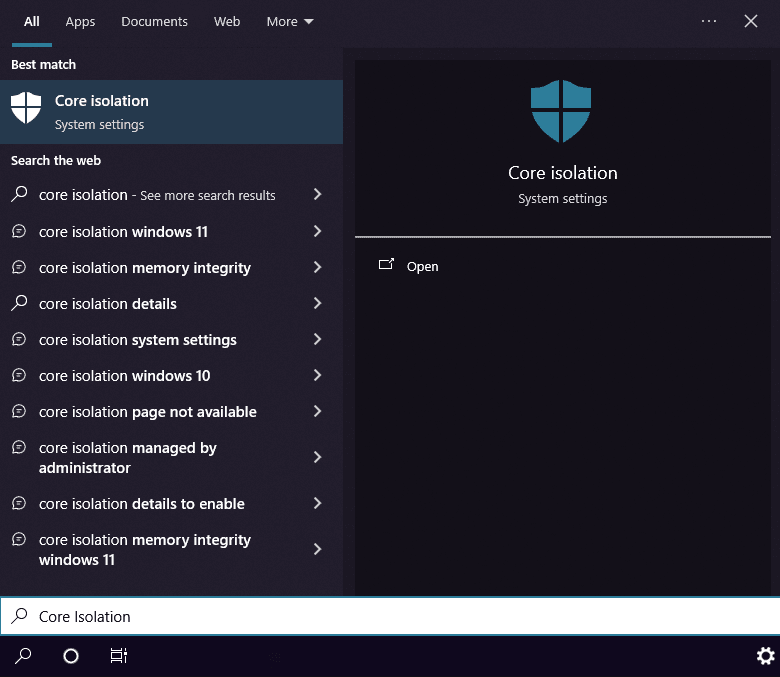
Task: Select the Documents tab
Action: click(154, 22)
